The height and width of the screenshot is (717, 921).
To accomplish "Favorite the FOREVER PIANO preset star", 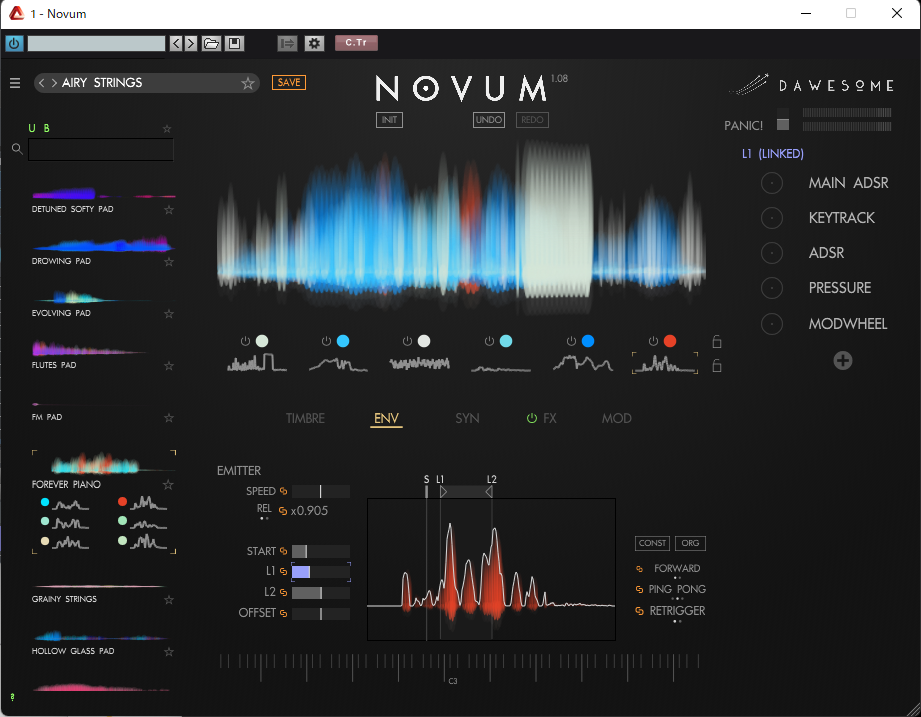I will click(168, 484).
